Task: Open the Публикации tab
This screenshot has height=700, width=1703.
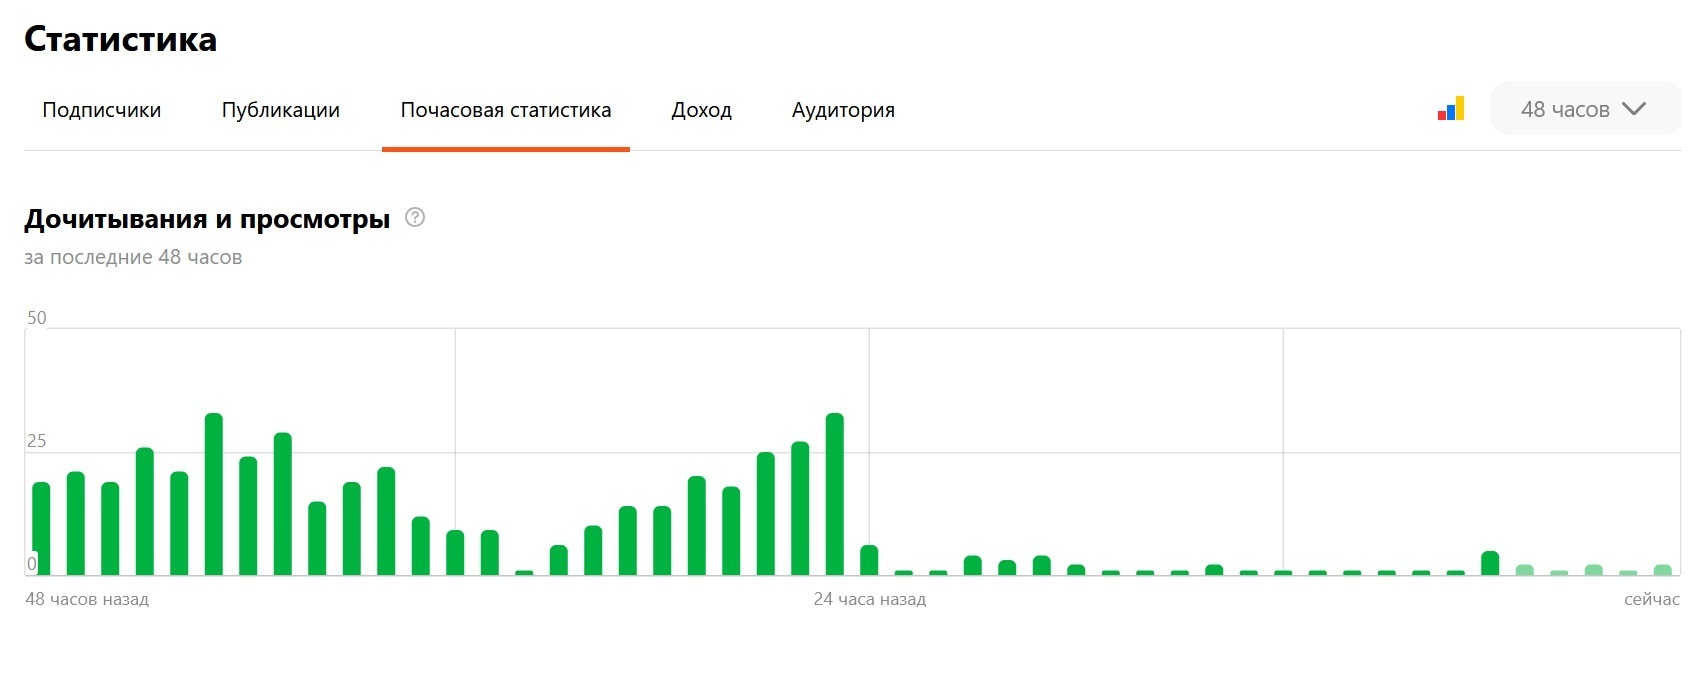Action: pos(280,110)
